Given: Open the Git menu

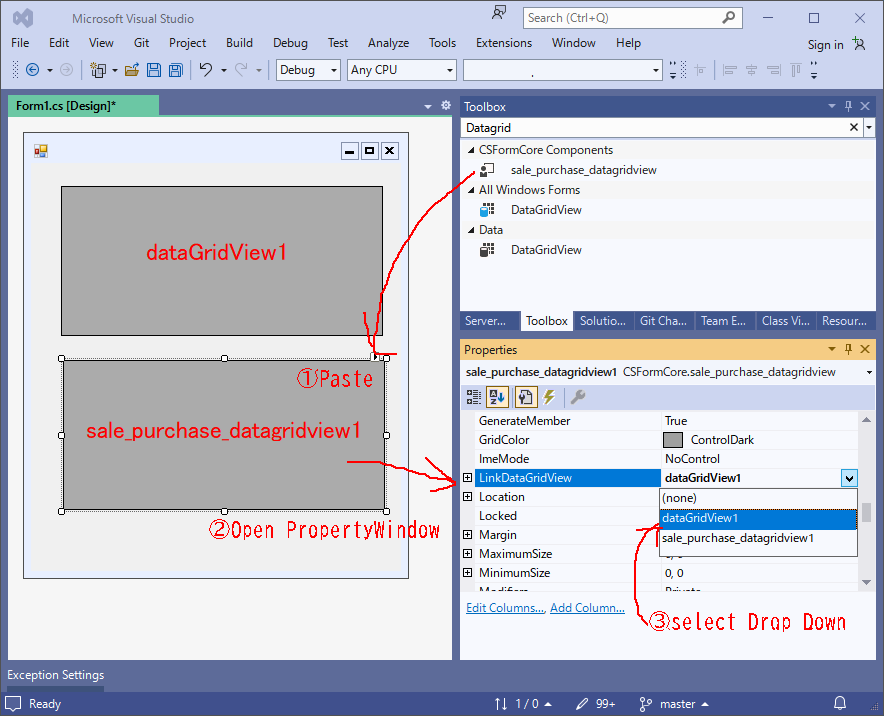Looking at the screenshot, I should pyautogui.click(x=141, y=43).
